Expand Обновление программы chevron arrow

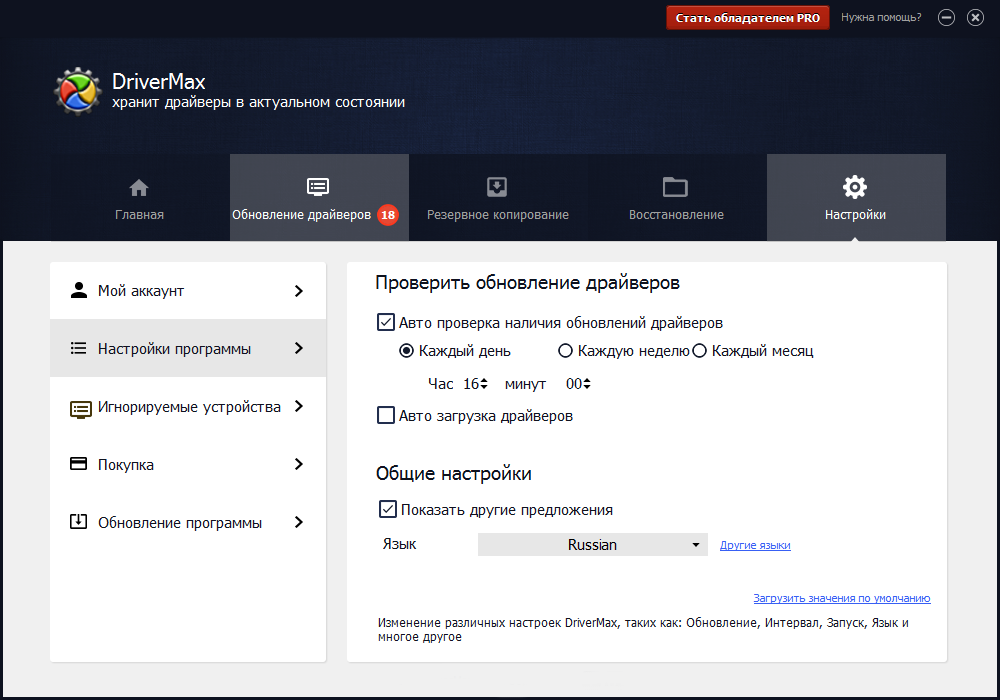tap(298, 522)
